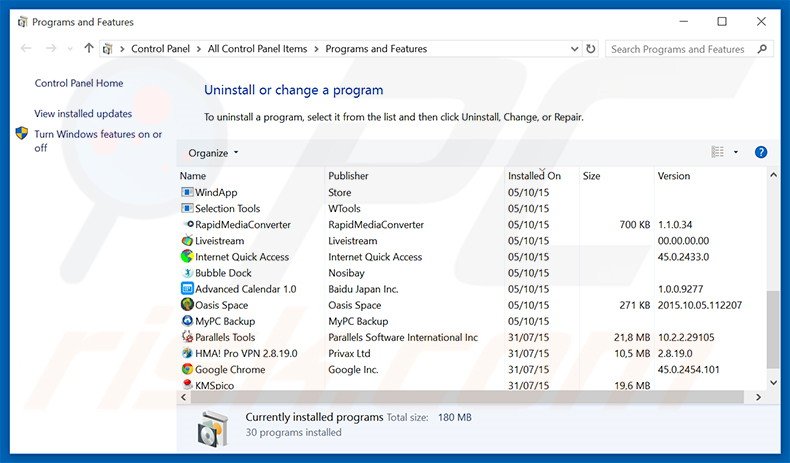Select the Advanced Calendar 1.0 entry name

coord(246,289)
